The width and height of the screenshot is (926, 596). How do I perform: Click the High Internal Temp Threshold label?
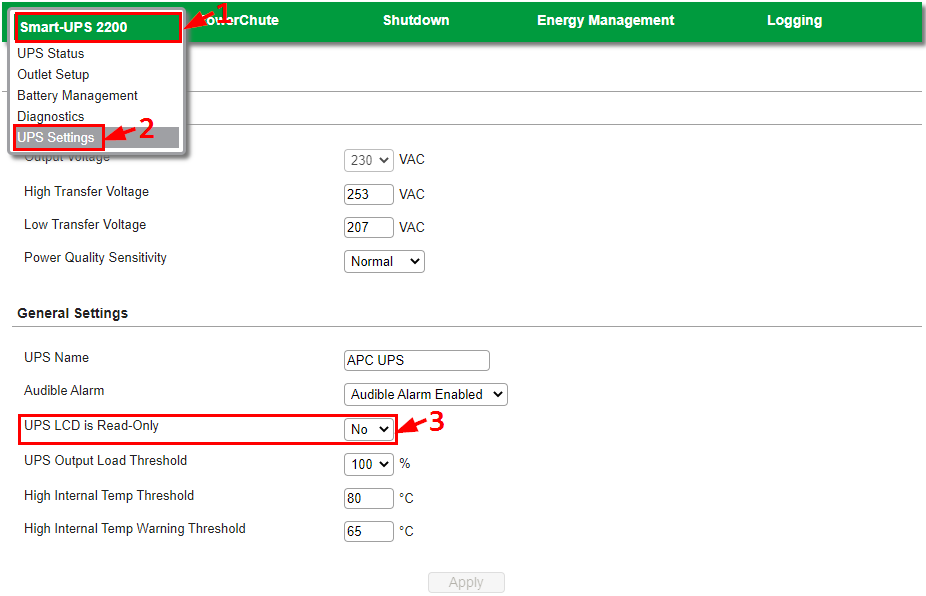click(109, 496)
